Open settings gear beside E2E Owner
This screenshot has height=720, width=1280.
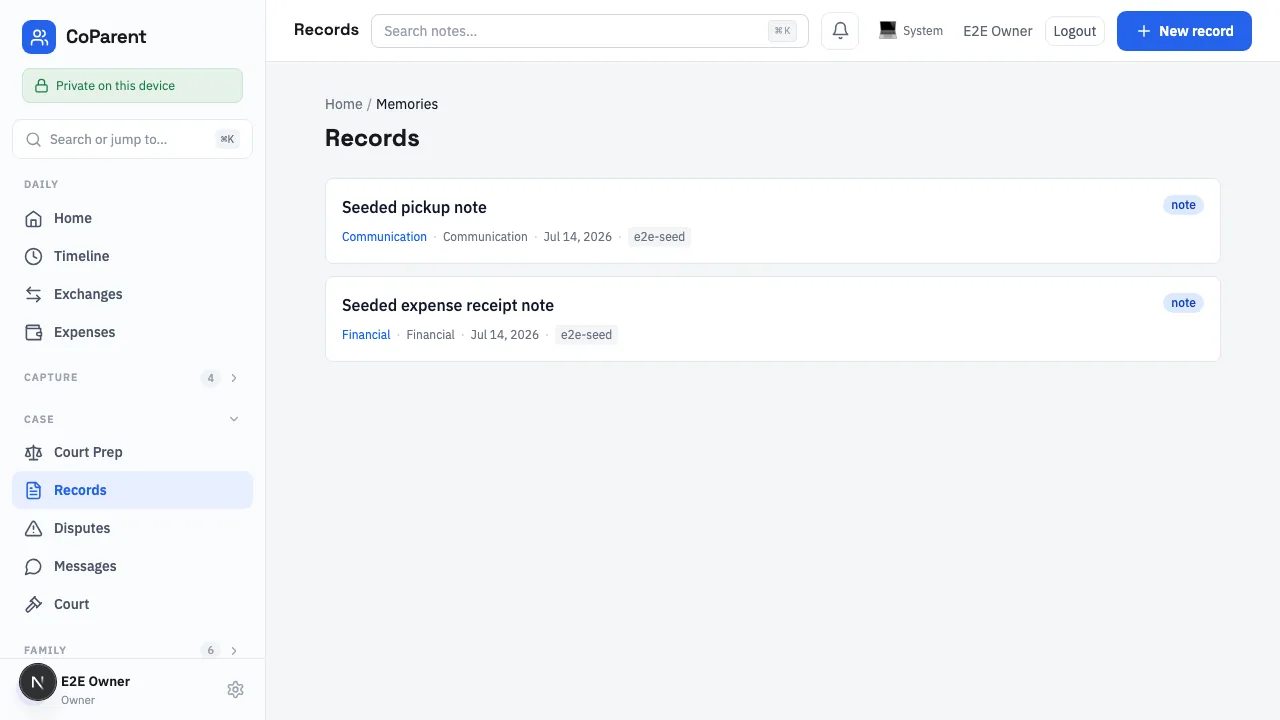(x=235, y=689)
